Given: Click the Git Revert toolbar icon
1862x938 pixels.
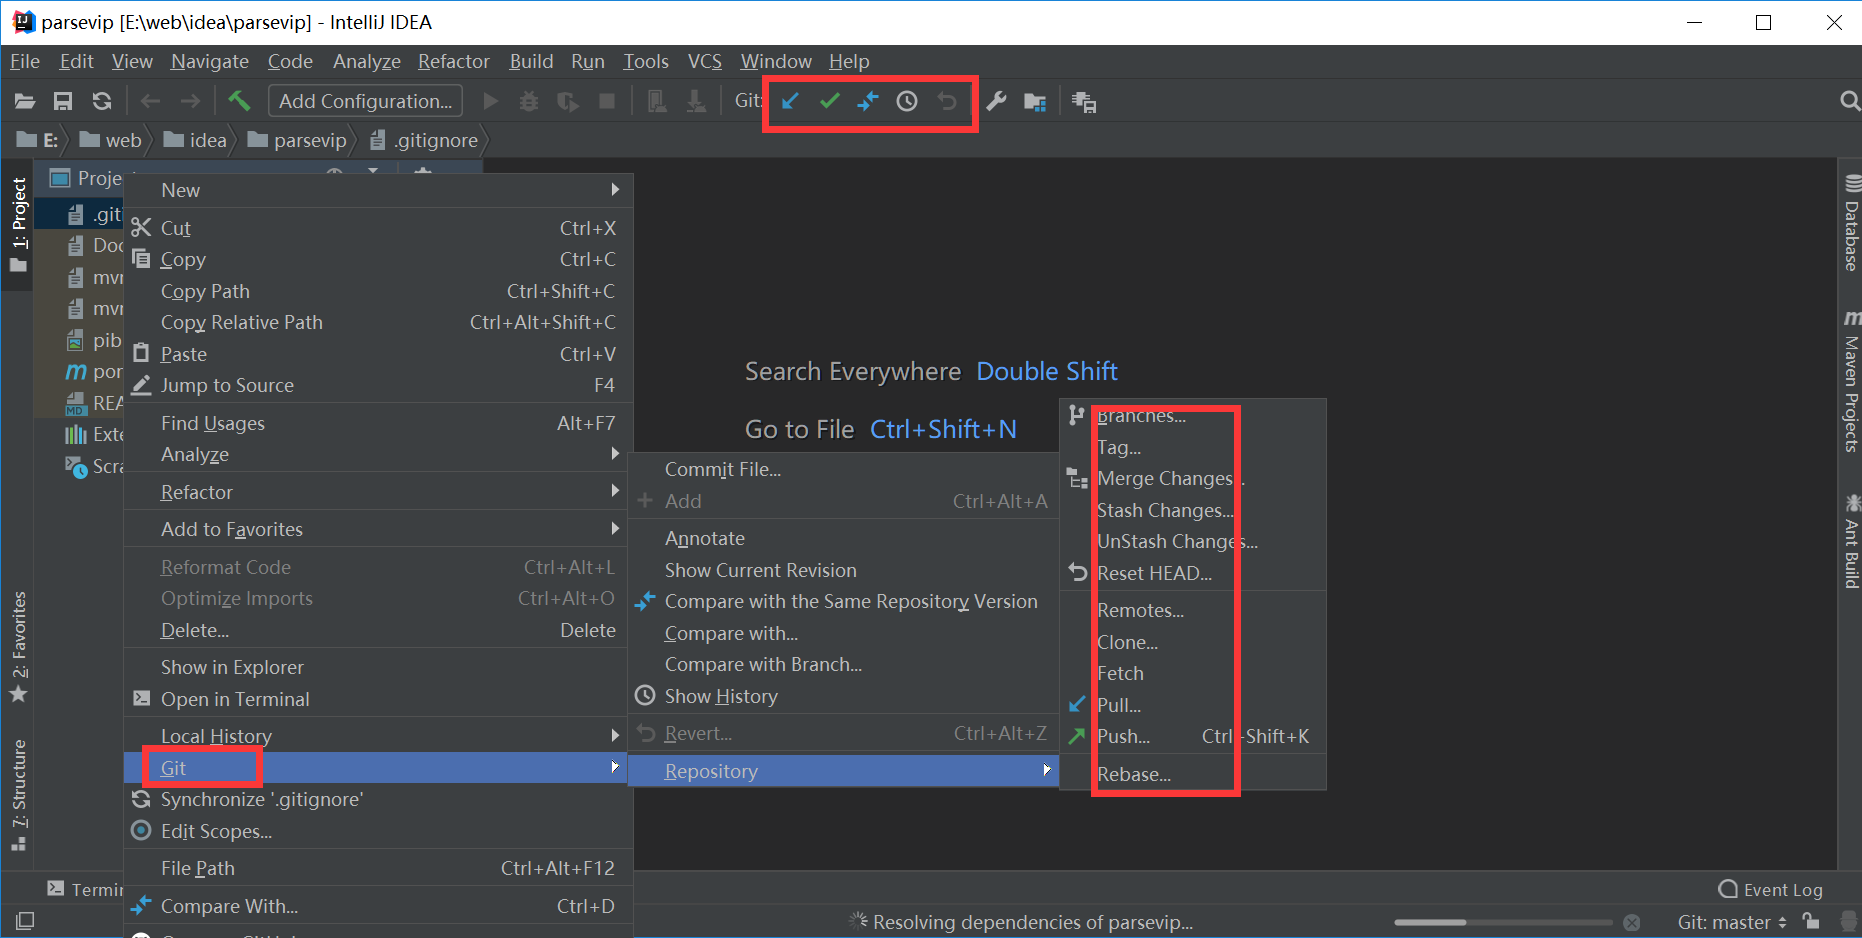Looking at the screenshot, I should (946, 101).
